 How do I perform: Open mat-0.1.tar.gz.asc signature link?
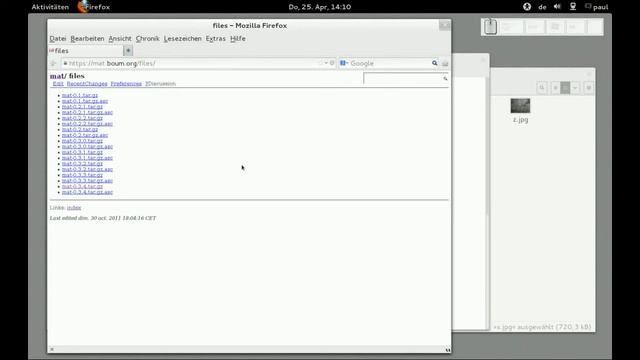tap(85, 101)
